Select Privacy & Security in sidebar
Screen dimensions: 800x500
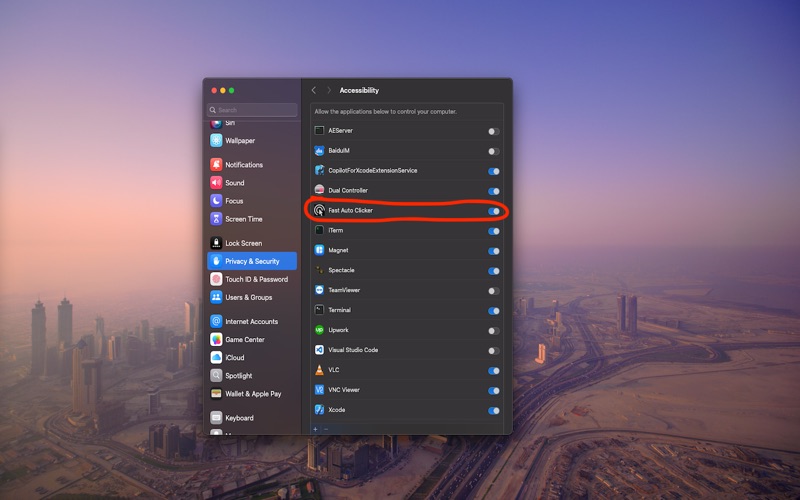pos(252,261)
